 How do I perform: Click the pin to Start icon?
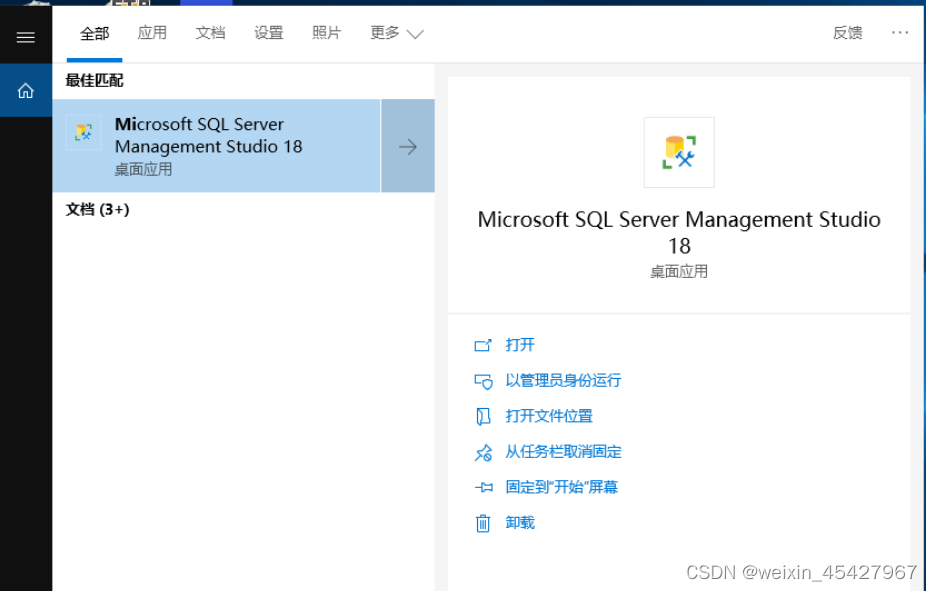483,488
